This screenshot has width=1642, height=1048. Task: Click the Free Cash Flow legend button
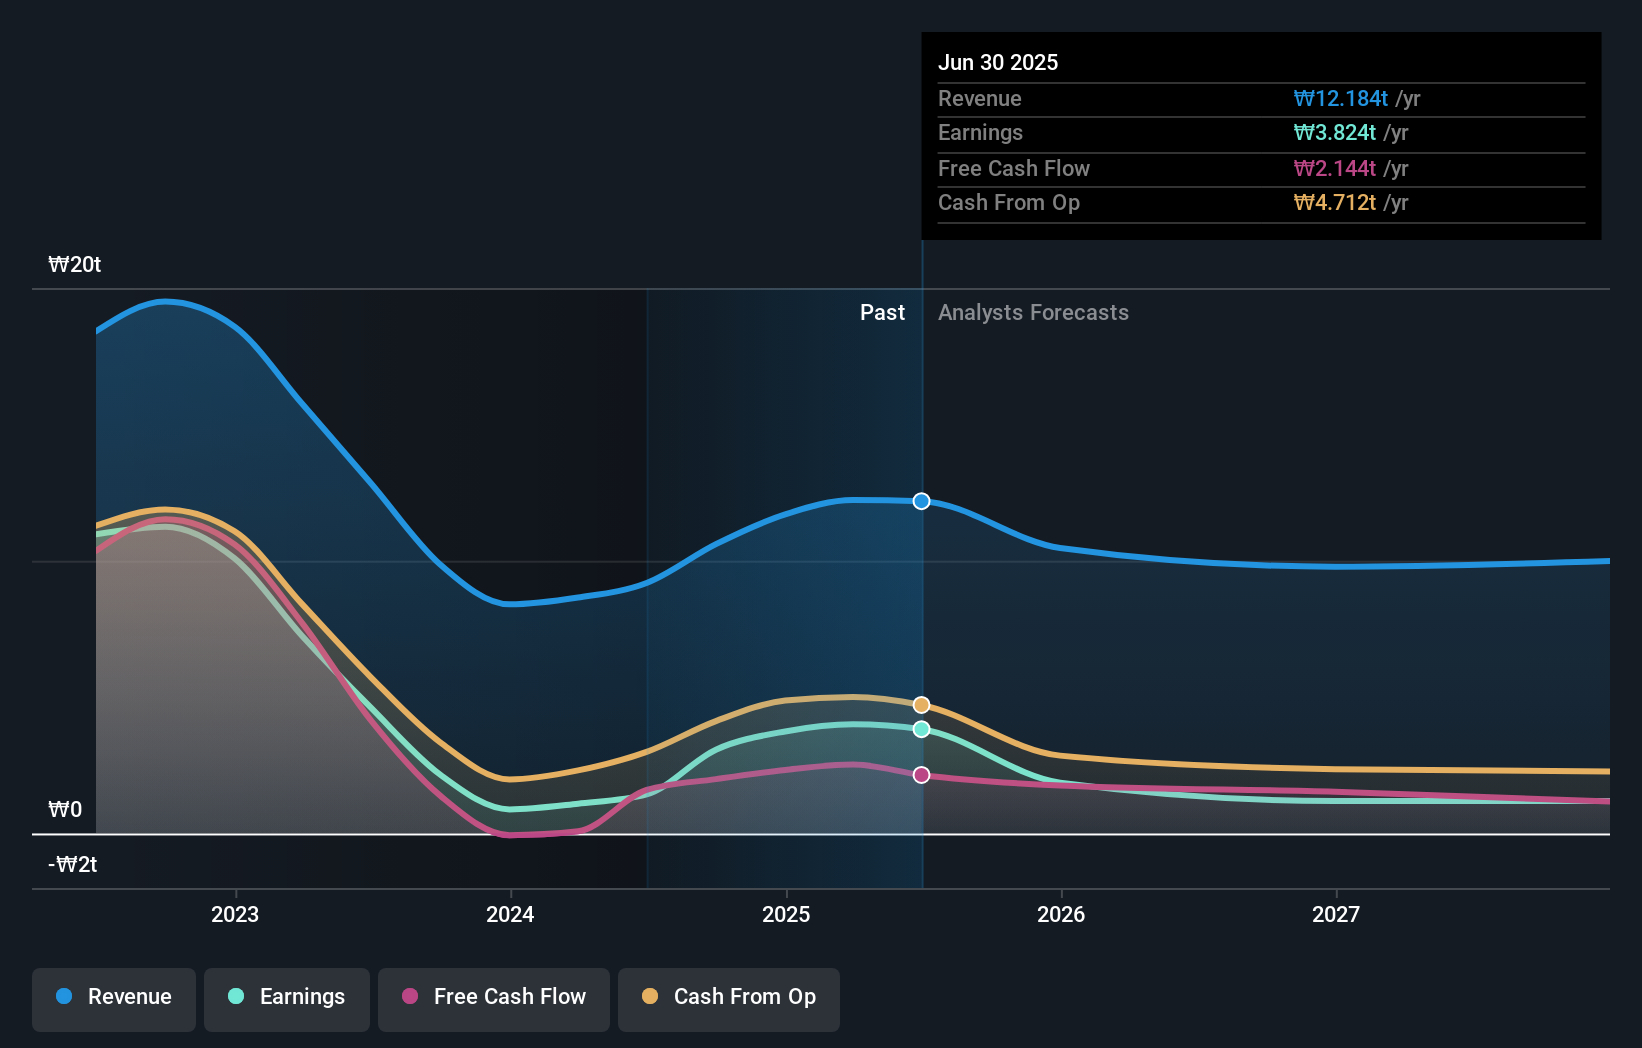[493, 997]
